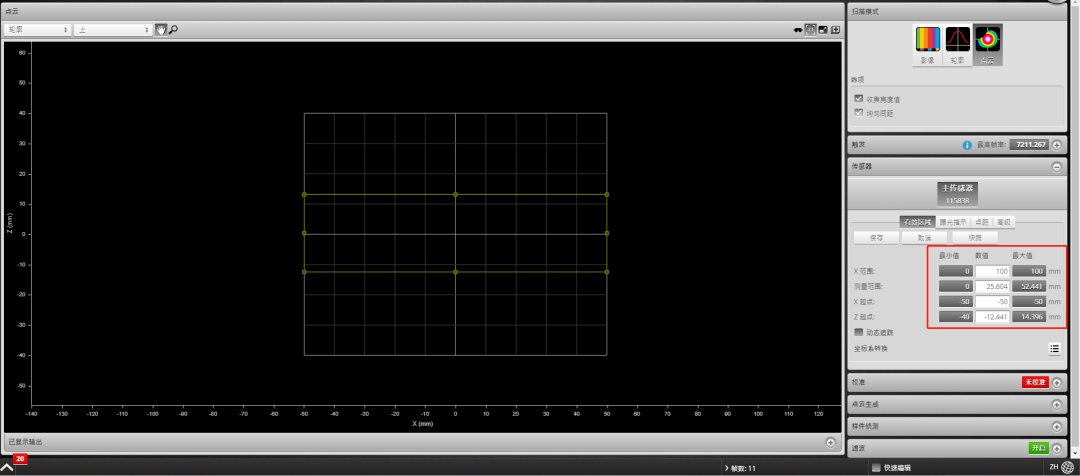Screen dimensions: 1080x476
Task: Click the red 未校准 status label
Action: 1035,382
